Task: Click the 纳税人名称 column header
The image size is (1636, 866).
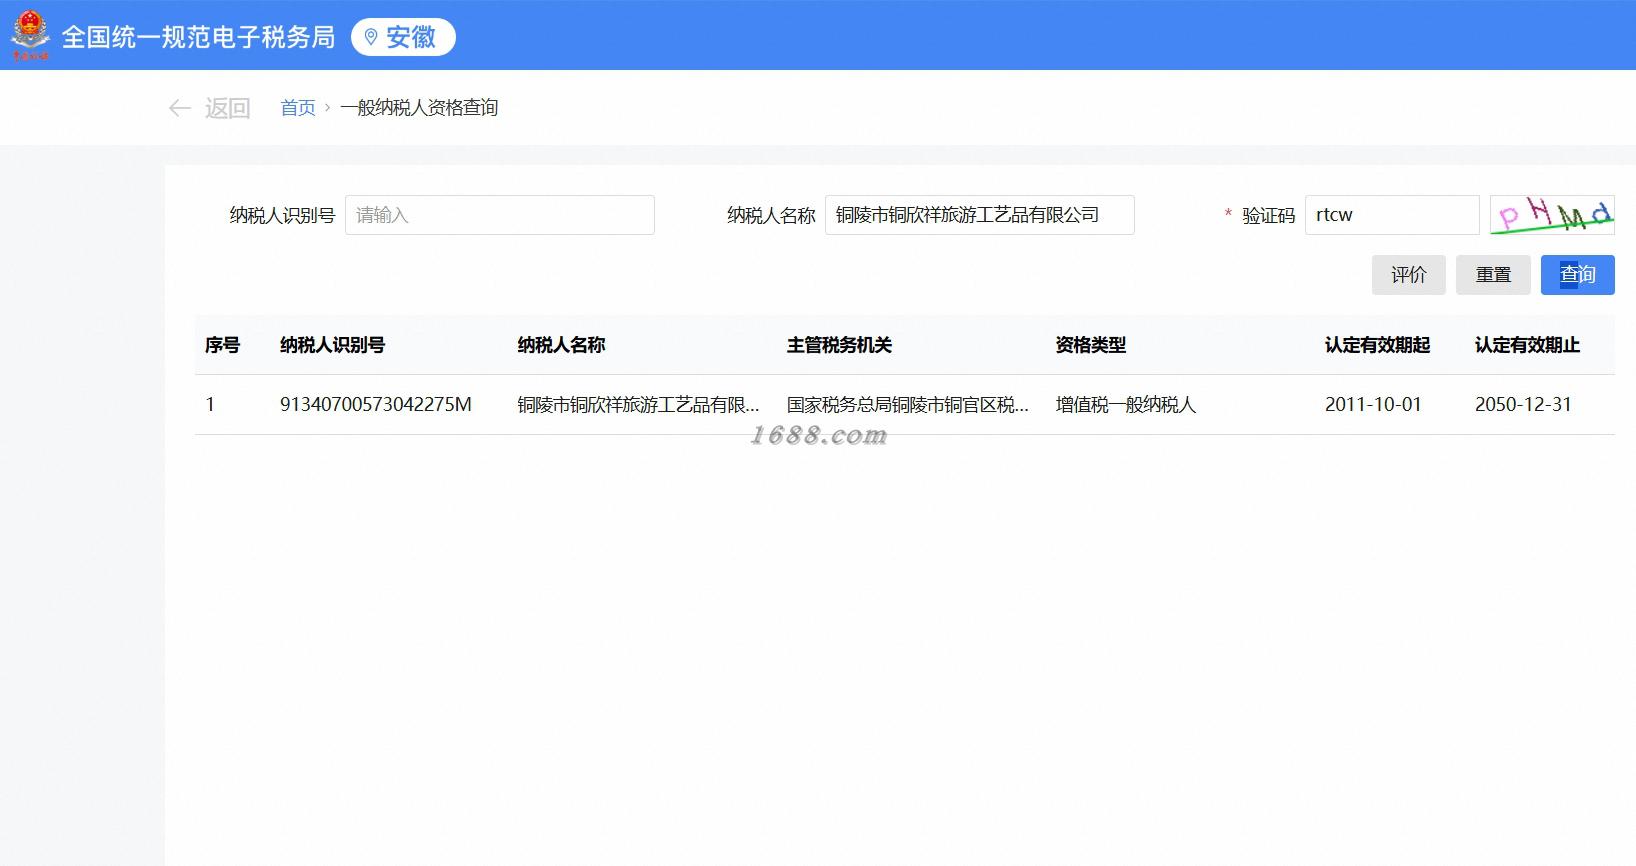Action: coord(562,345)
